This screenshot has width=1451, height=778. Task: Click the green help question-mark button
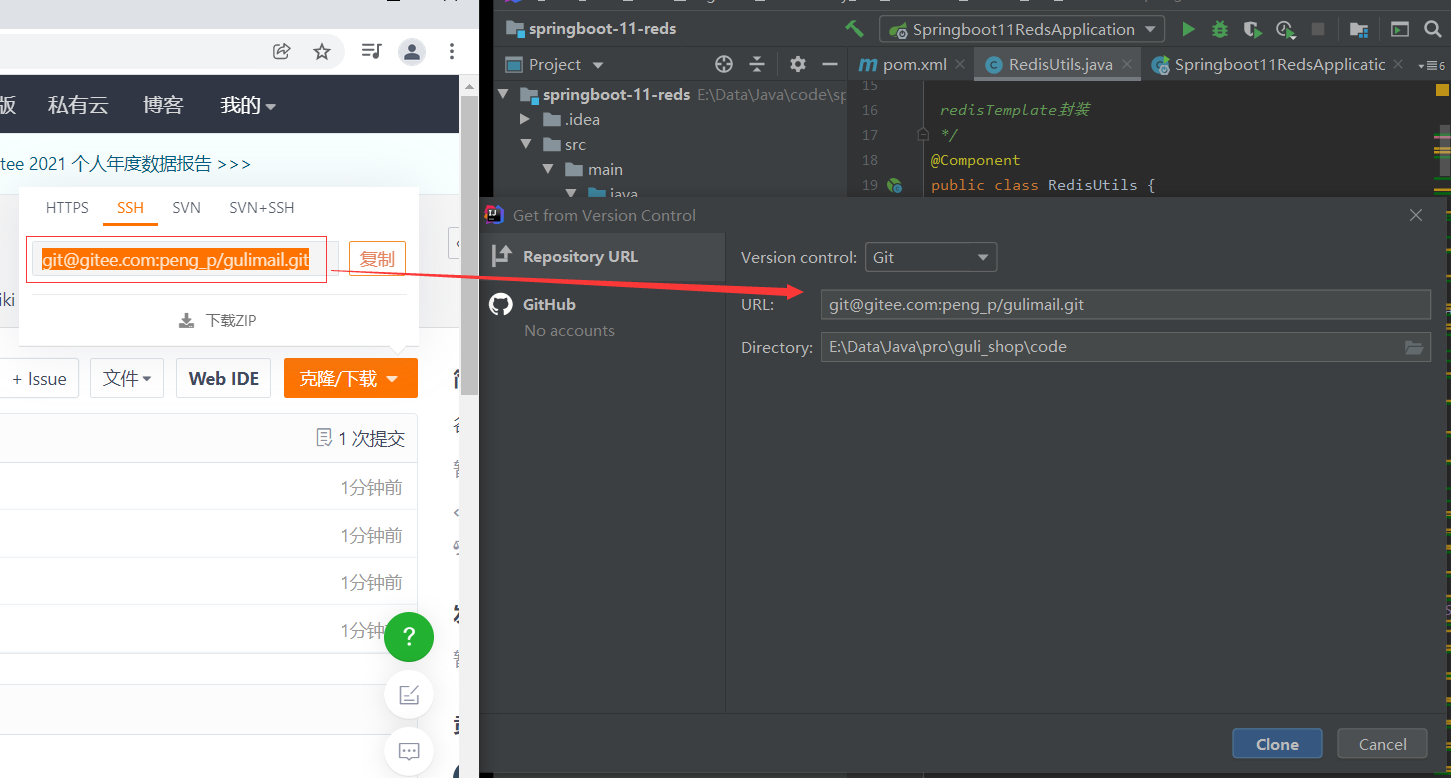click(x=409, y=636)
